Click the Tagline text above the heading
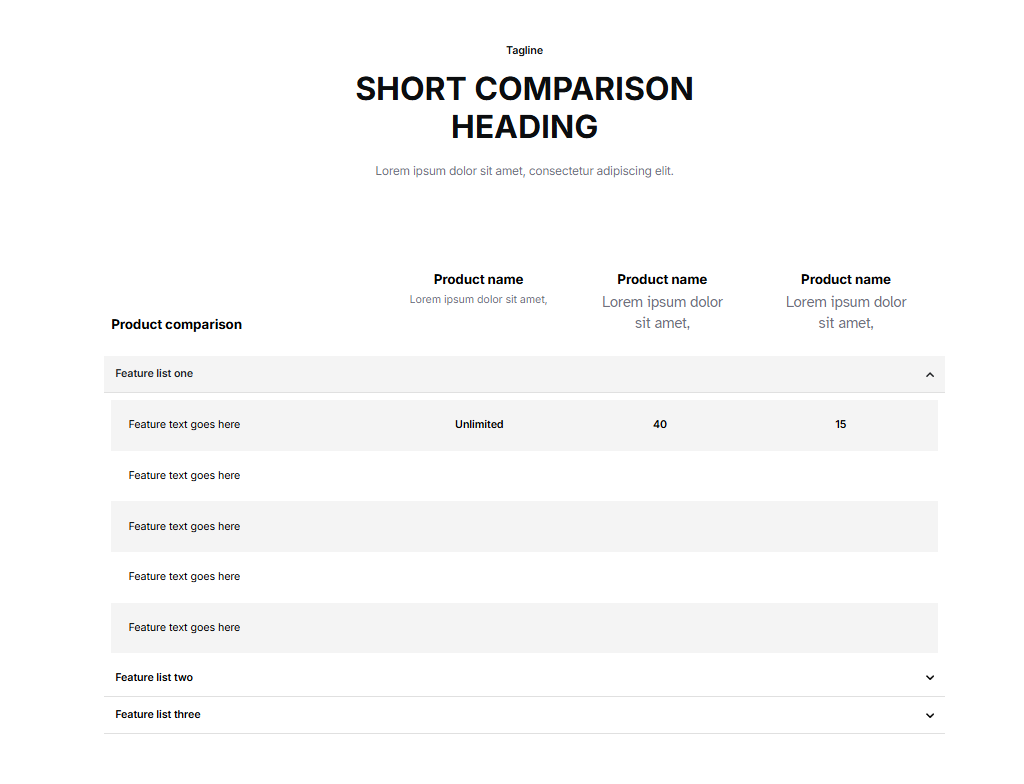Viewport: 1024px width, 784px height. point(524,51)
